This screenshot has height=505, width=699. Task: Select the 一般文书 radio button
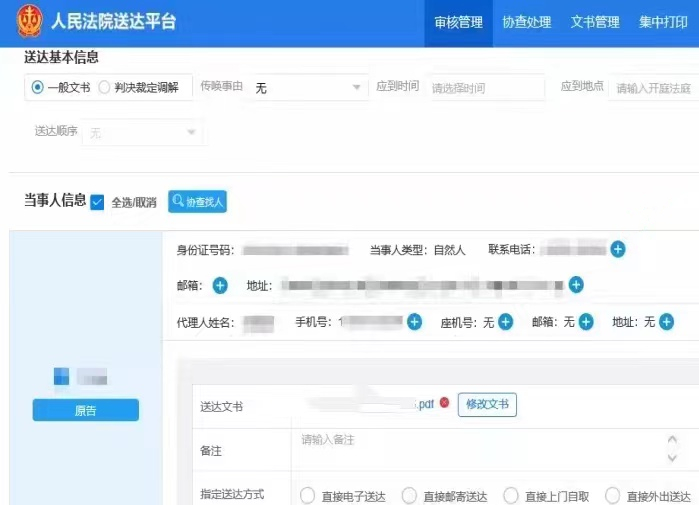38,88
